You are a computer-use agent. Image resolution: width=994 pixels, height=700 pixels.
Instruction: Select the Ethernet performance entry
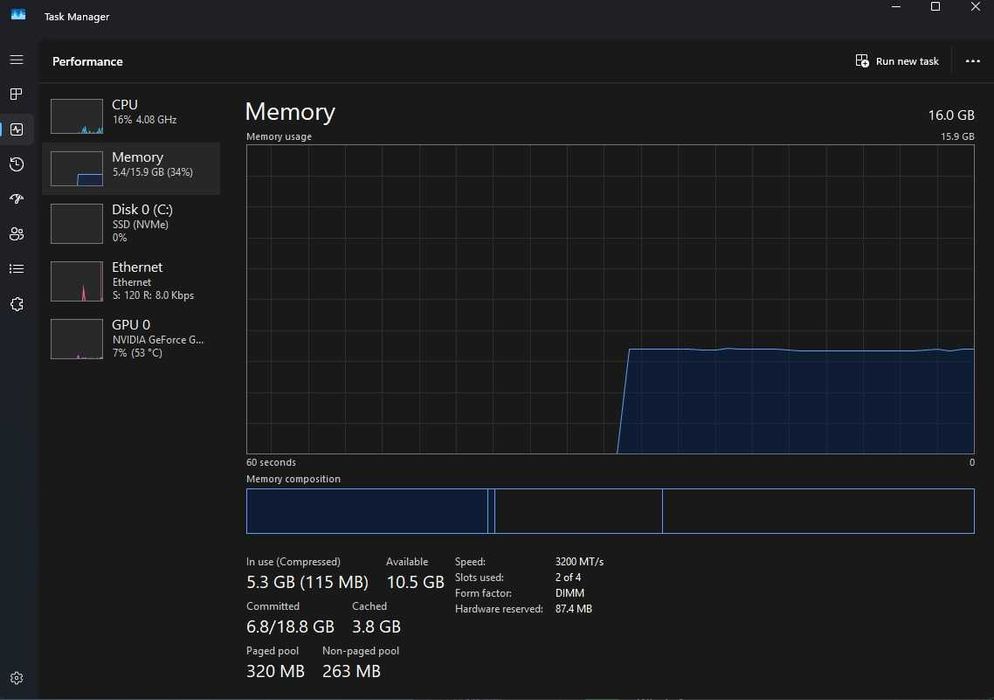tap(131, 281)
